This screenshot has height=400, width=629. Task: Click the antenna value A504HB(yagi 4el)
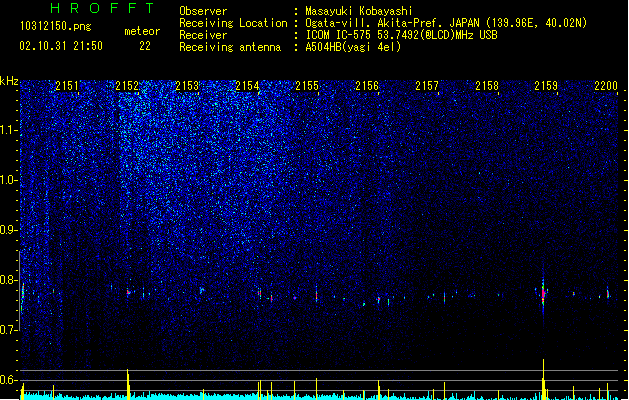point(353,47)
